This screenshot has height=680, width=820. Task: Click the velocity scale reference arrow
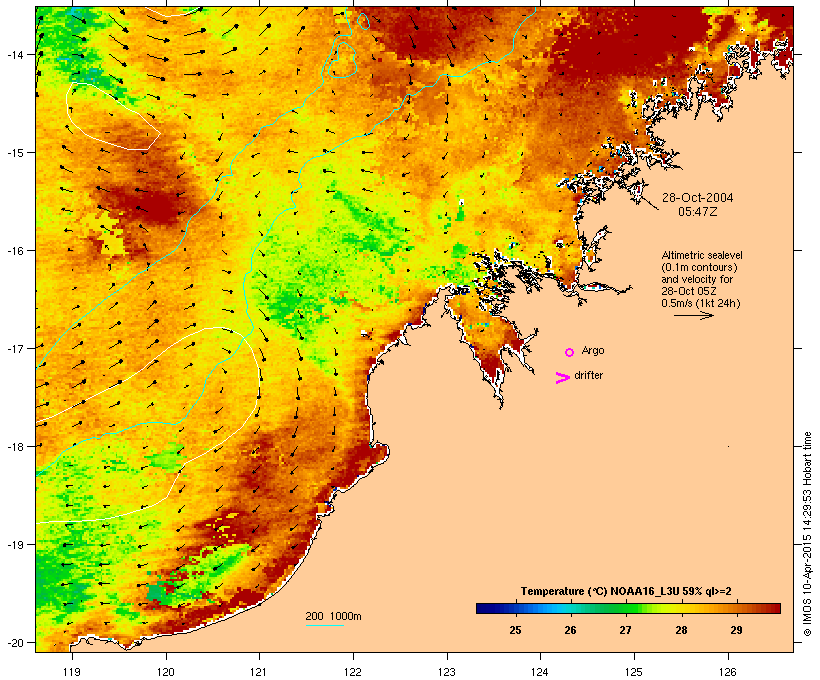click(x=693, y=315)
